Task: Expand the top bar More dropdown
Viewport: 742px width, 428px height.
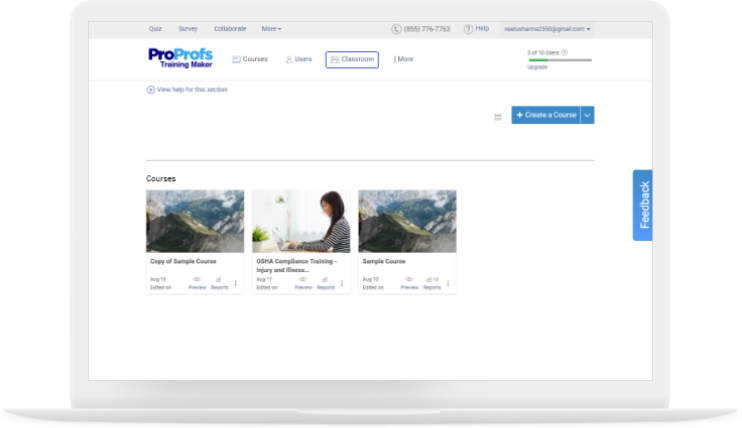Action: click(x=271, y=29)
